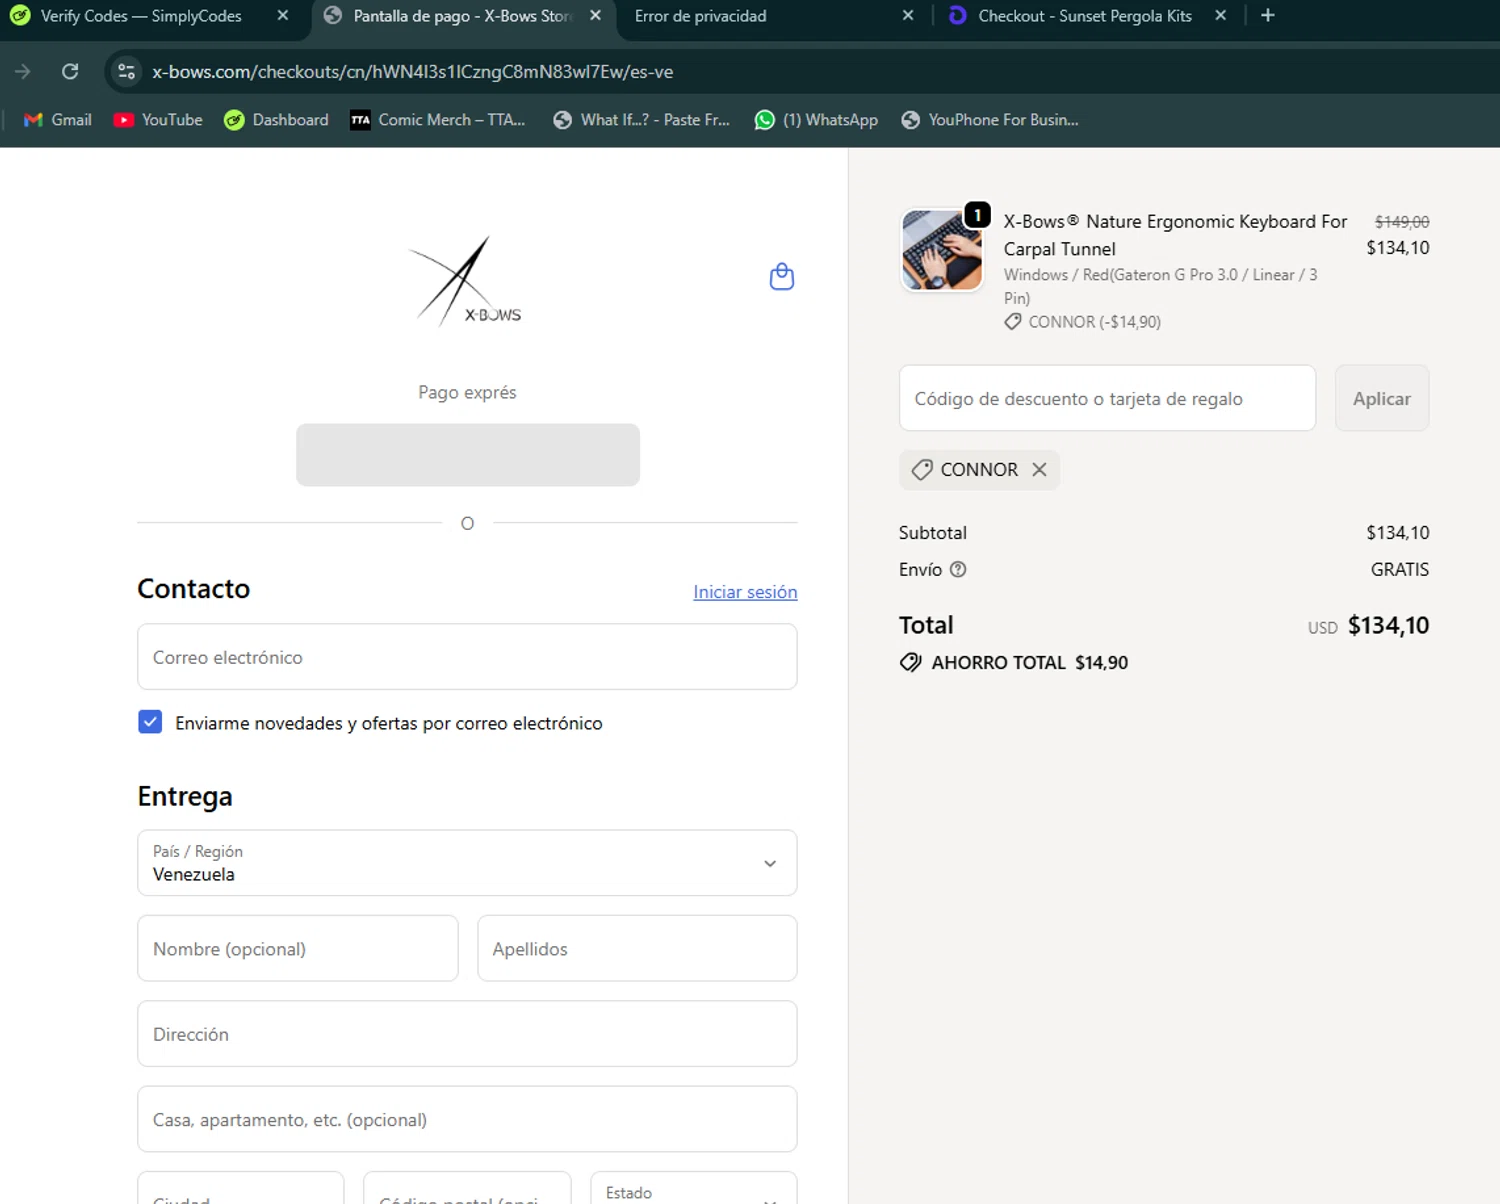The height and width of the screenshot is (1204, 1500).
Task: Focus the Apellidos field
Action: [x=637, y=948]
